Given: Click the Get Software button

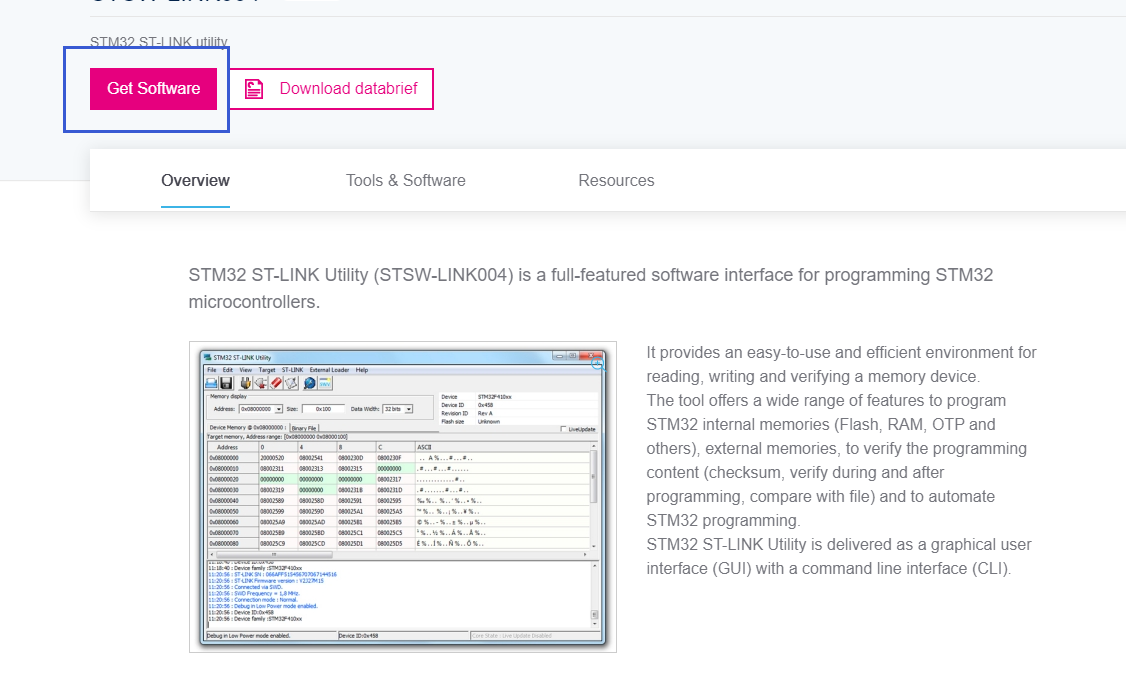Looking at the screenshot, I should pyautogui.click(x=153, y=88).
